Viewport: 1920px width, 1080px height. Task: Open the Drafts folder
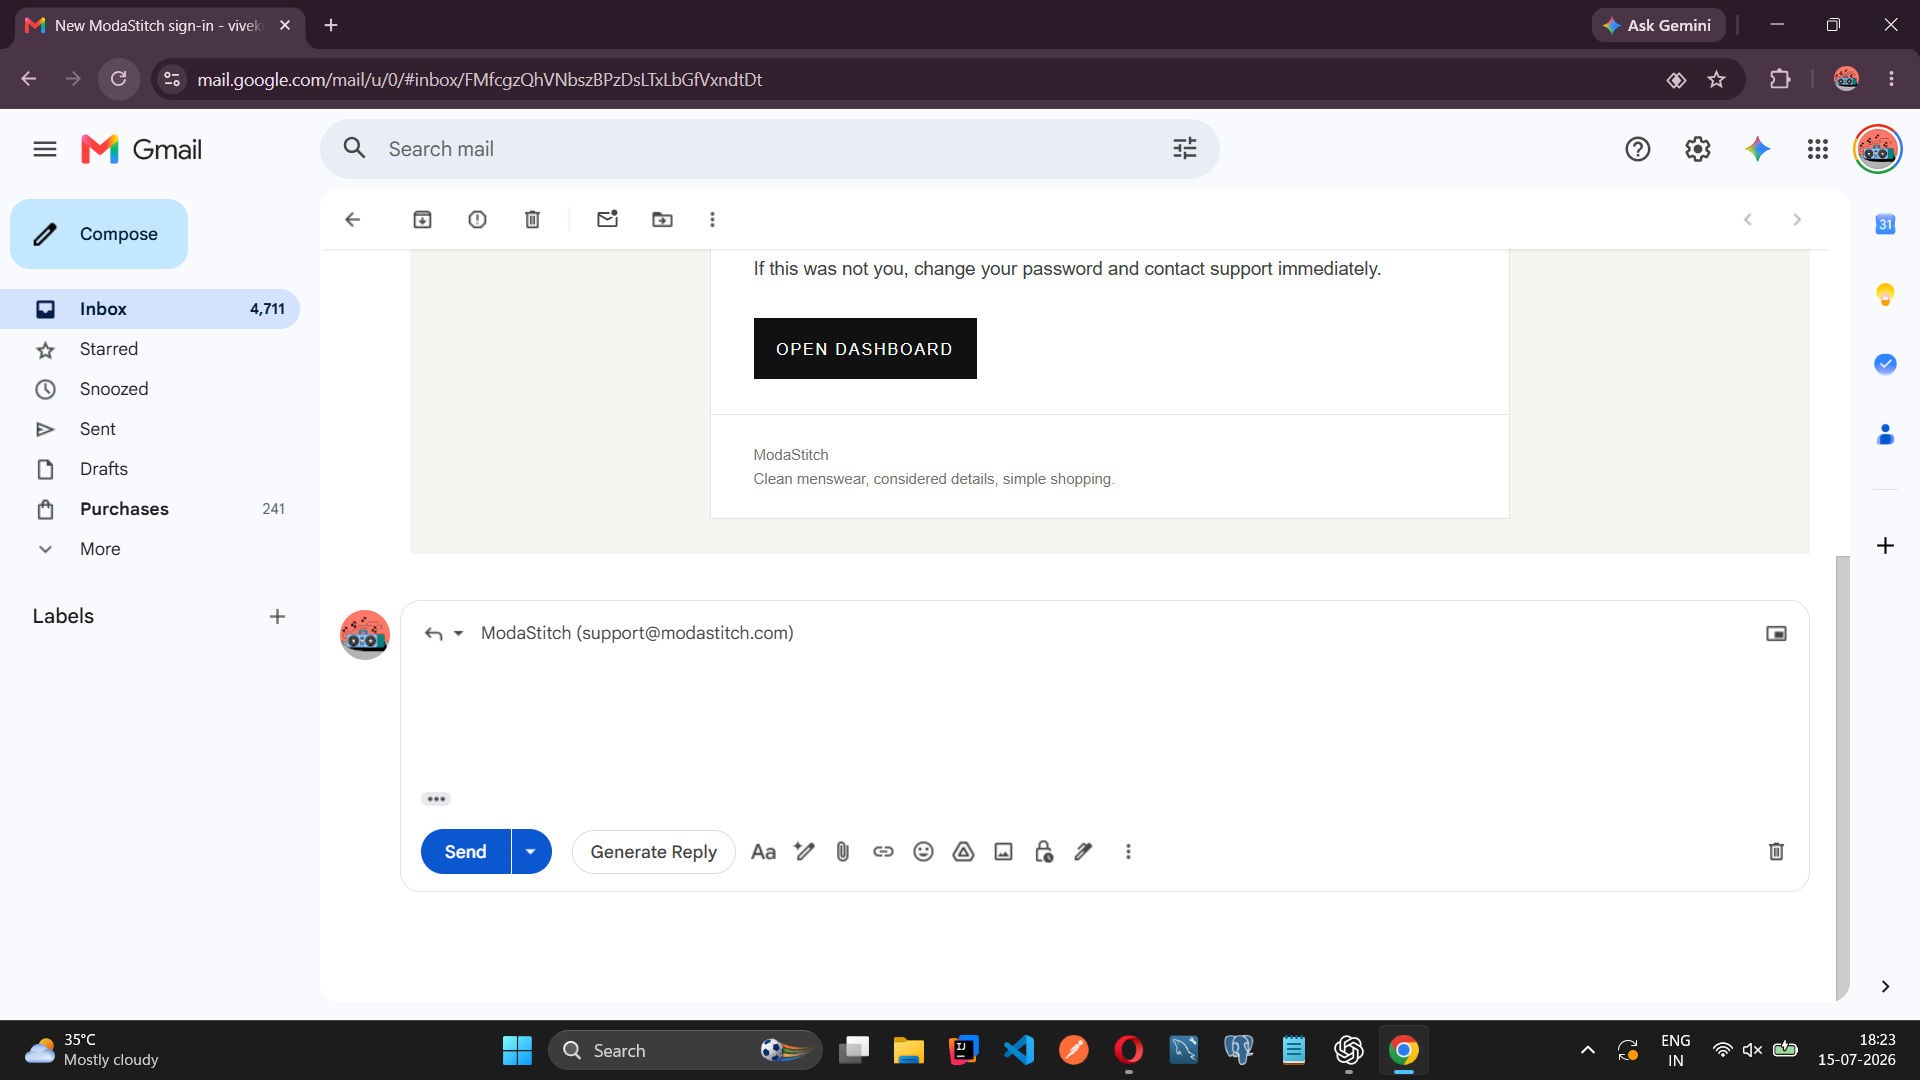point(150,469)
